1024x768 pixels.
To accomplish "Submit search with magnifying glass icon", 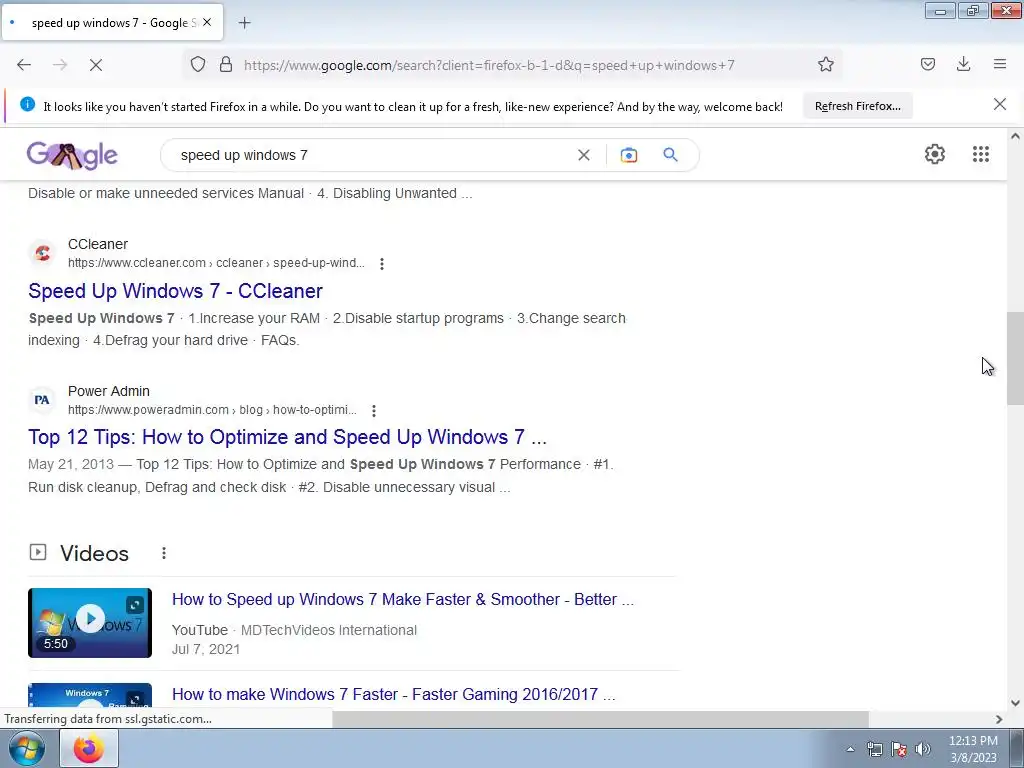I will pos(670,155).
